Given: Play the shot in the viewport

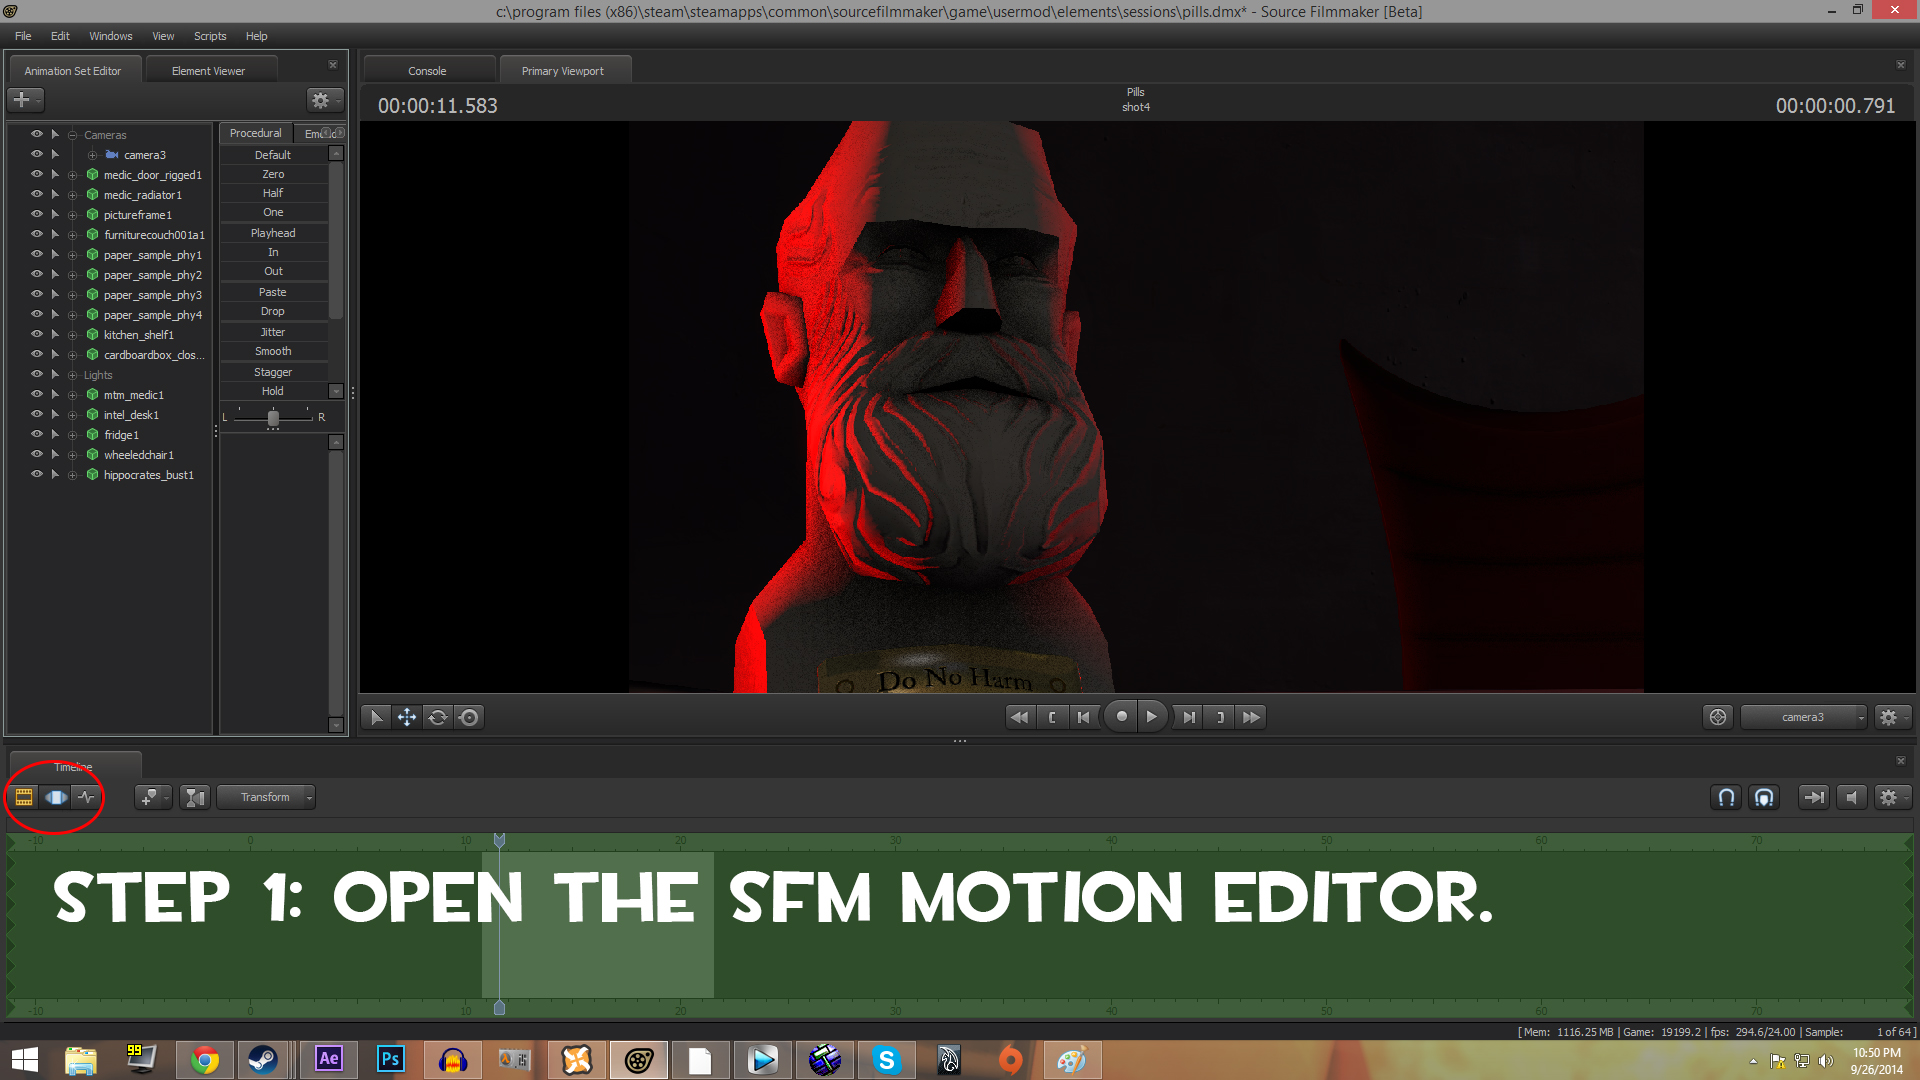Looking at the screenshot, I should click(x=1152, y=717).
